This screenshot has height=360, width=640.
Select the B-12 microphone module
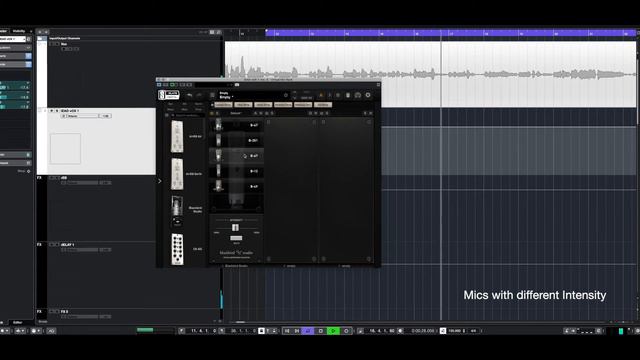[236, 171]
